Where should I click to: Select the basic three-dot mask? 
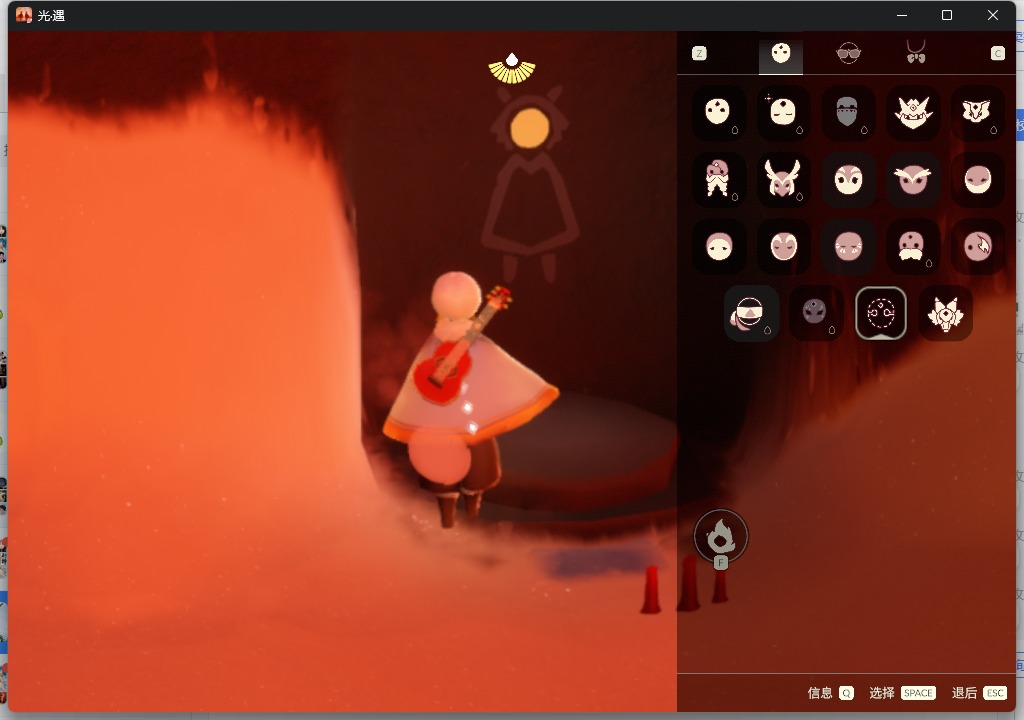click(718, 112)
